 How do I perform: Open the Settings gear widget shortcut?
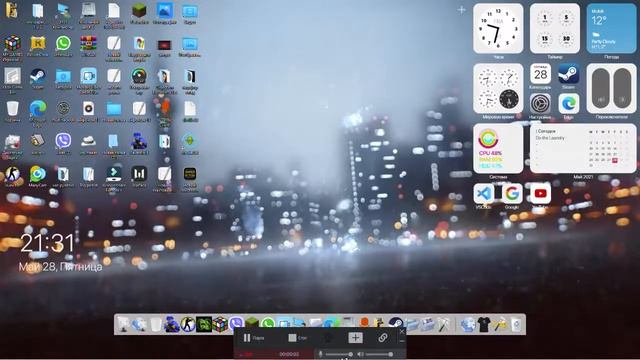[540, 103]
